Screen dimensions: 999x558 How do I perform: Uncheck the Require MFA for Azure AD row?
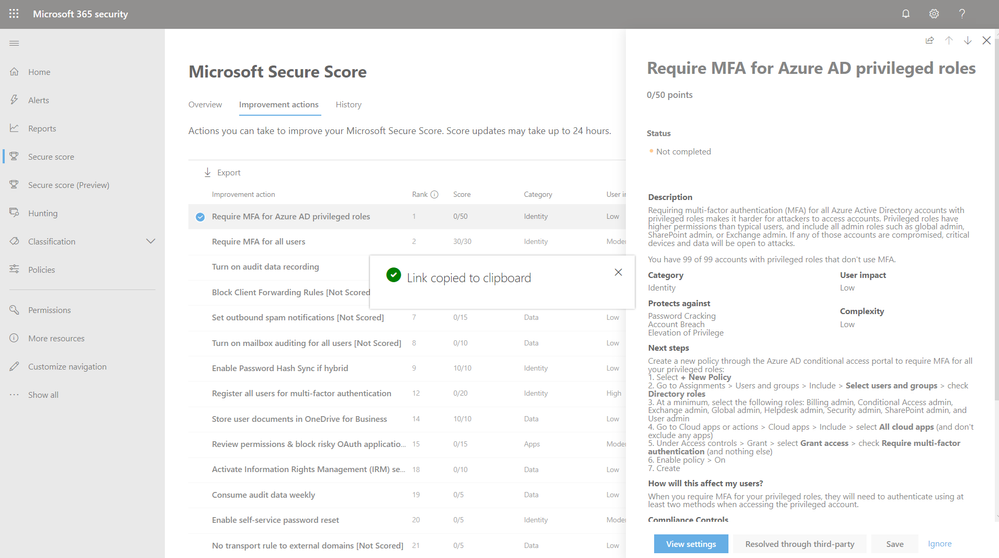click(x=200, y=217)
